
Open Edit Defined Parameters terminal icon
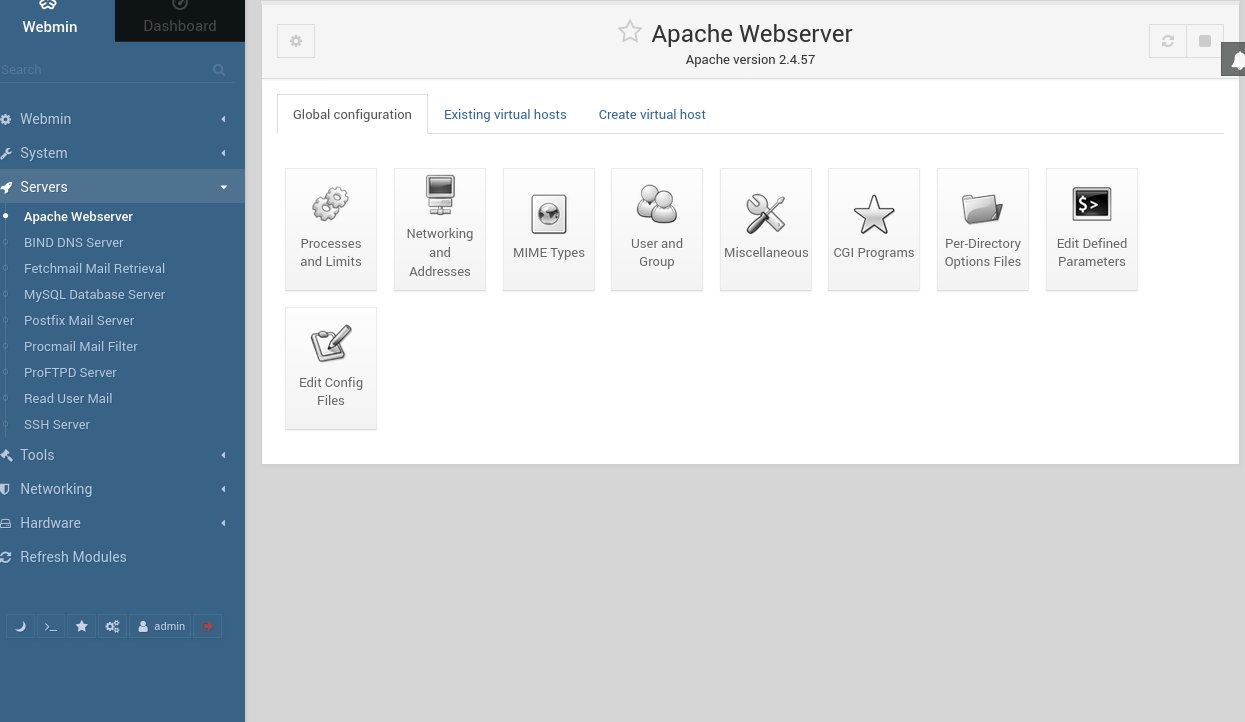pyautogui.click(x=1092, y=229)
